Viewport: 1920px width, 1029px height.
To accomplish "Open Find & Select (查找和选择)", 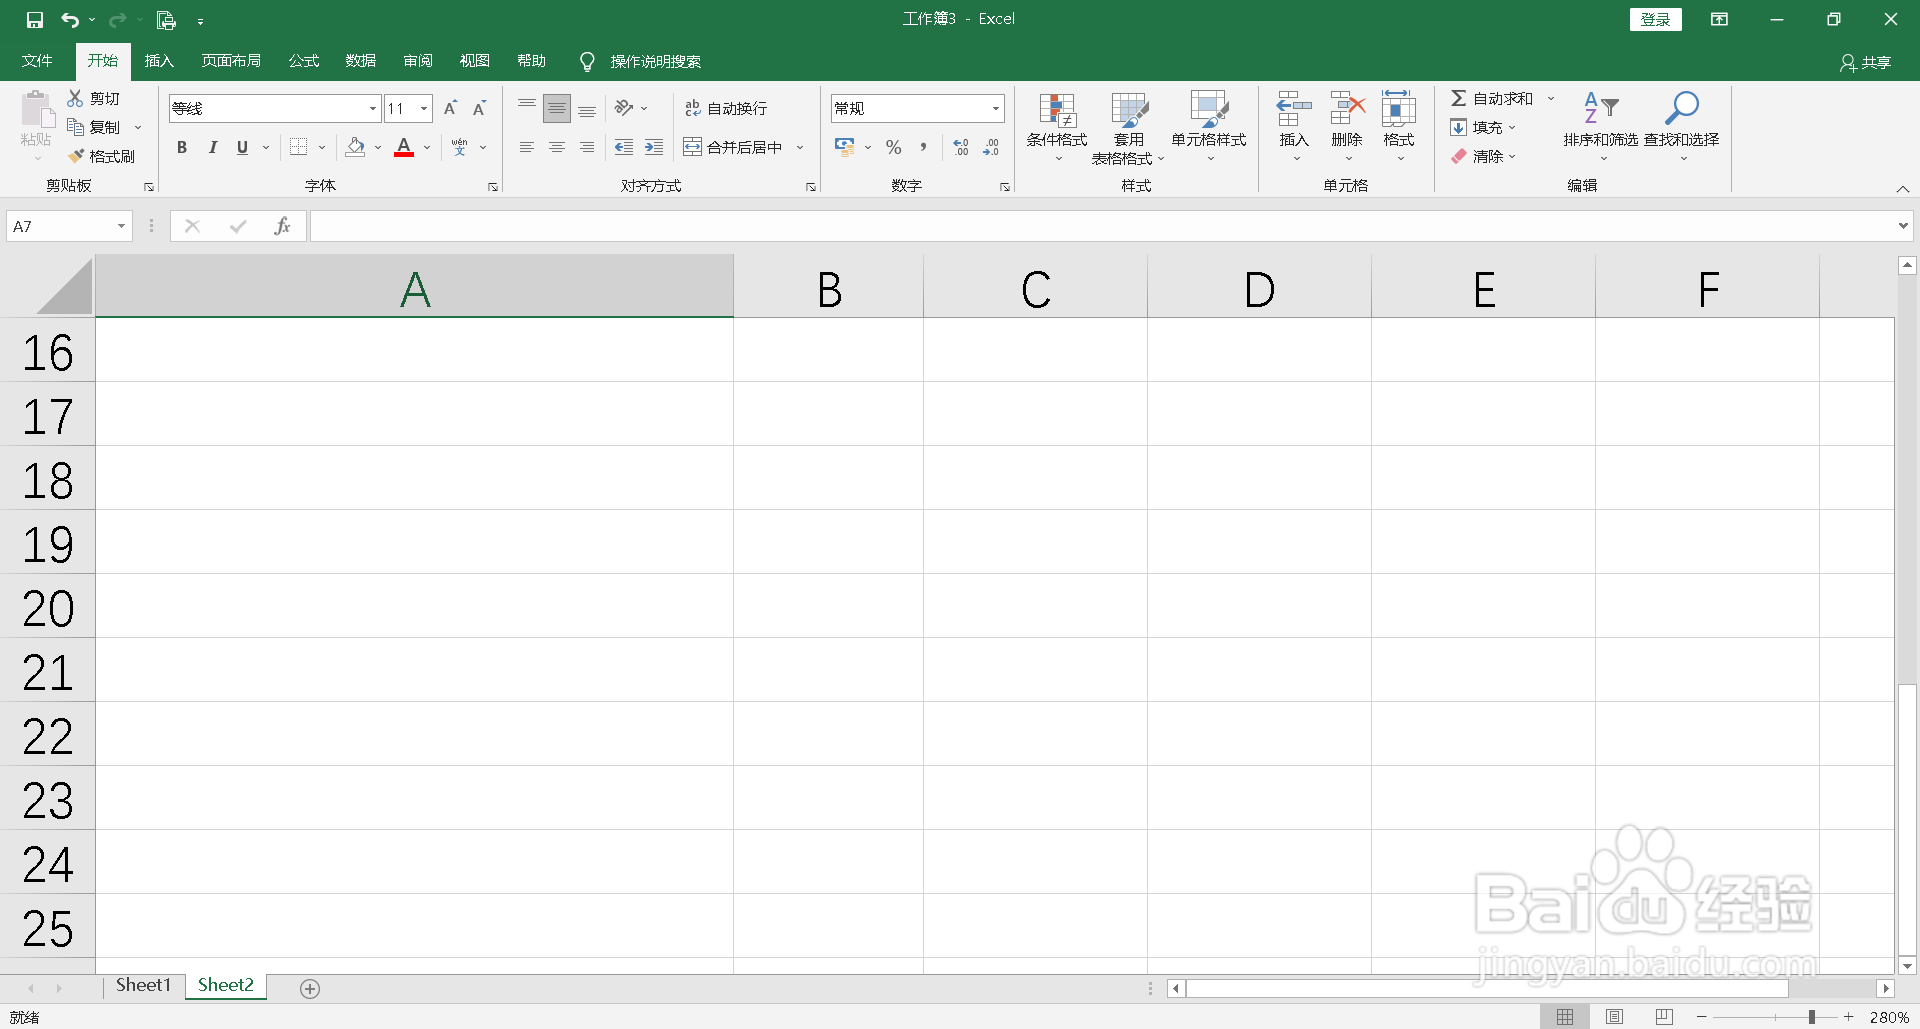I will click(x=1681, y=125).
